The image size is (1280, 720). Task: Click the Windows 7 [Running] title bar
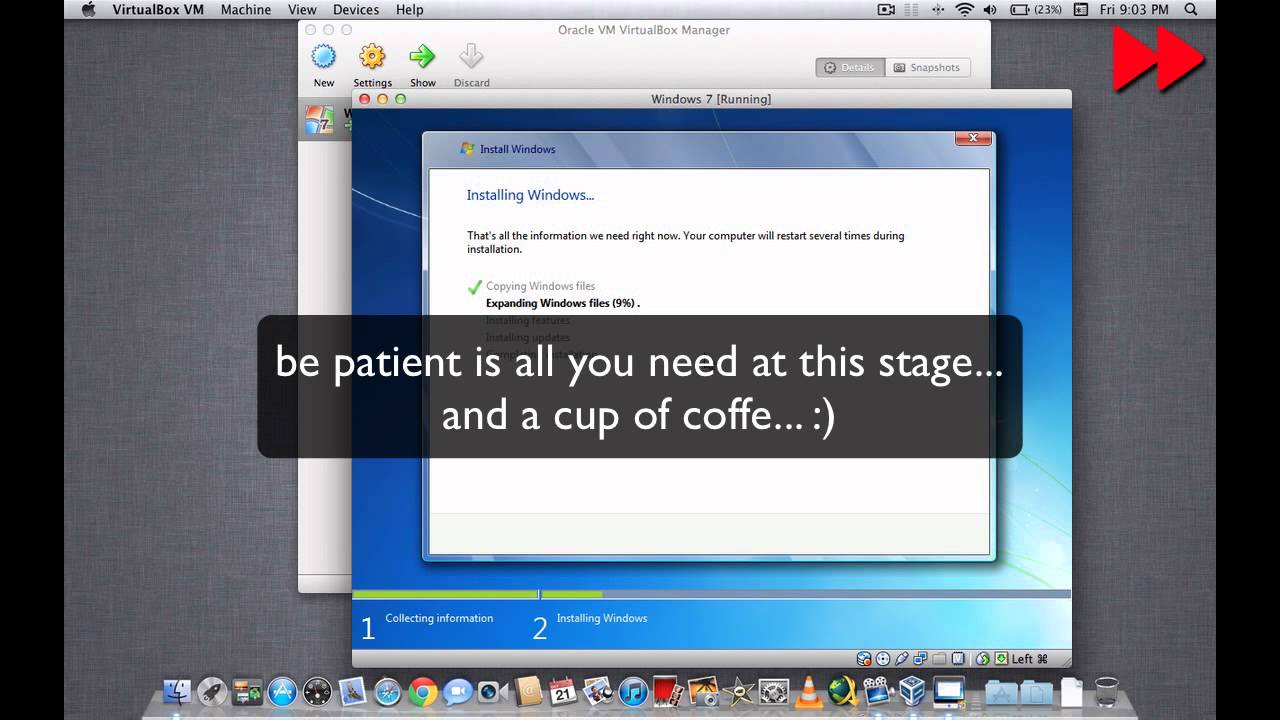pyautogui.click(x=711, y=99)
